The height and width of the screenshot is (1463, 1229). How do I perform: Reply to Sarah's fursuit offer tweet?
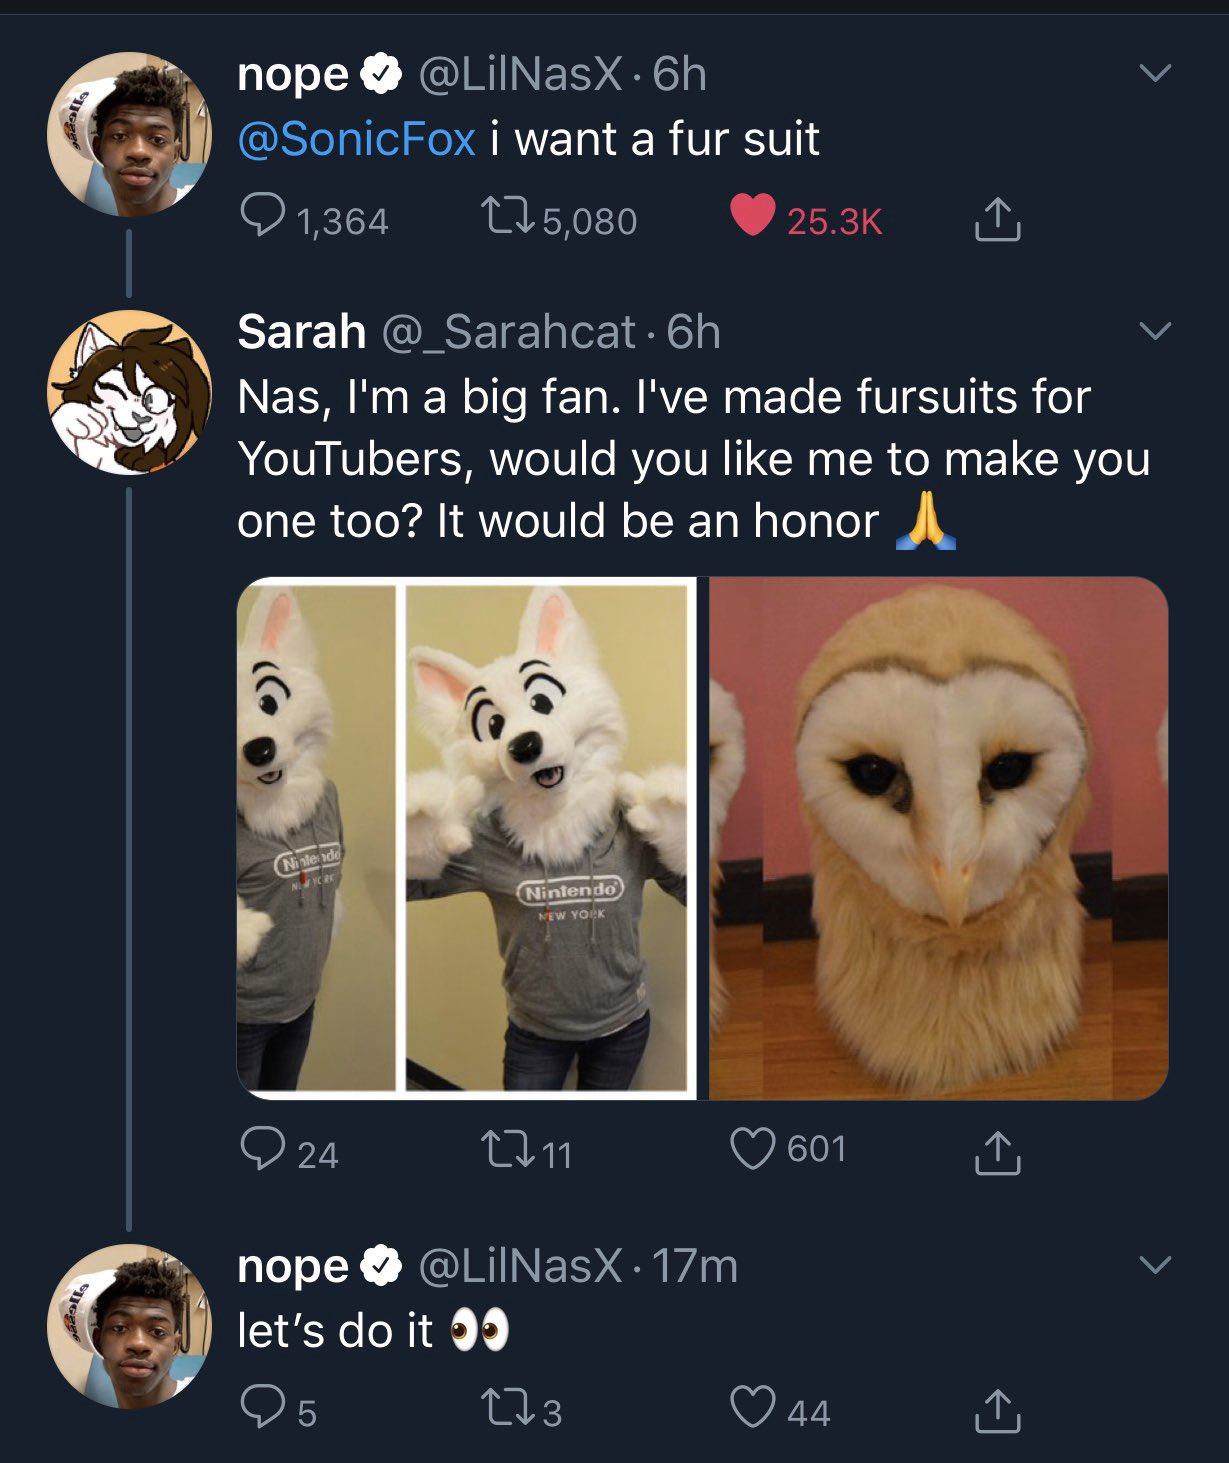coord(263,1150)
